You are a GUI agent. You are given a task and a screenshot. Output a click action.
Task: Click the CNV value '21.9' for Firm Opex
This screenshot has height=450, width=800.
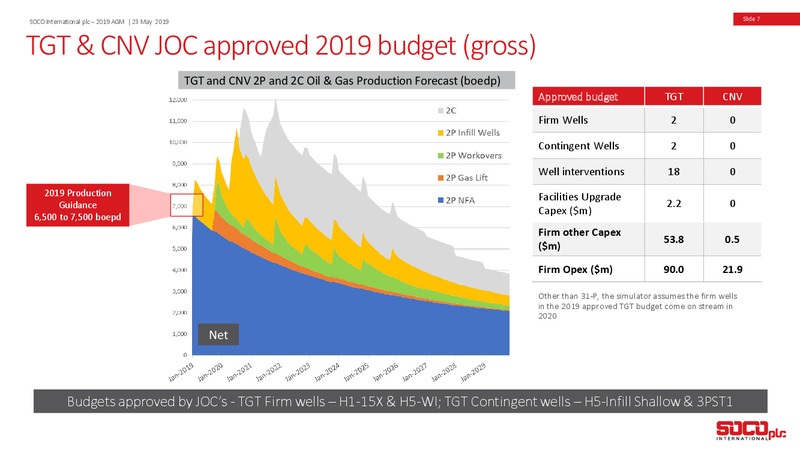732,269
